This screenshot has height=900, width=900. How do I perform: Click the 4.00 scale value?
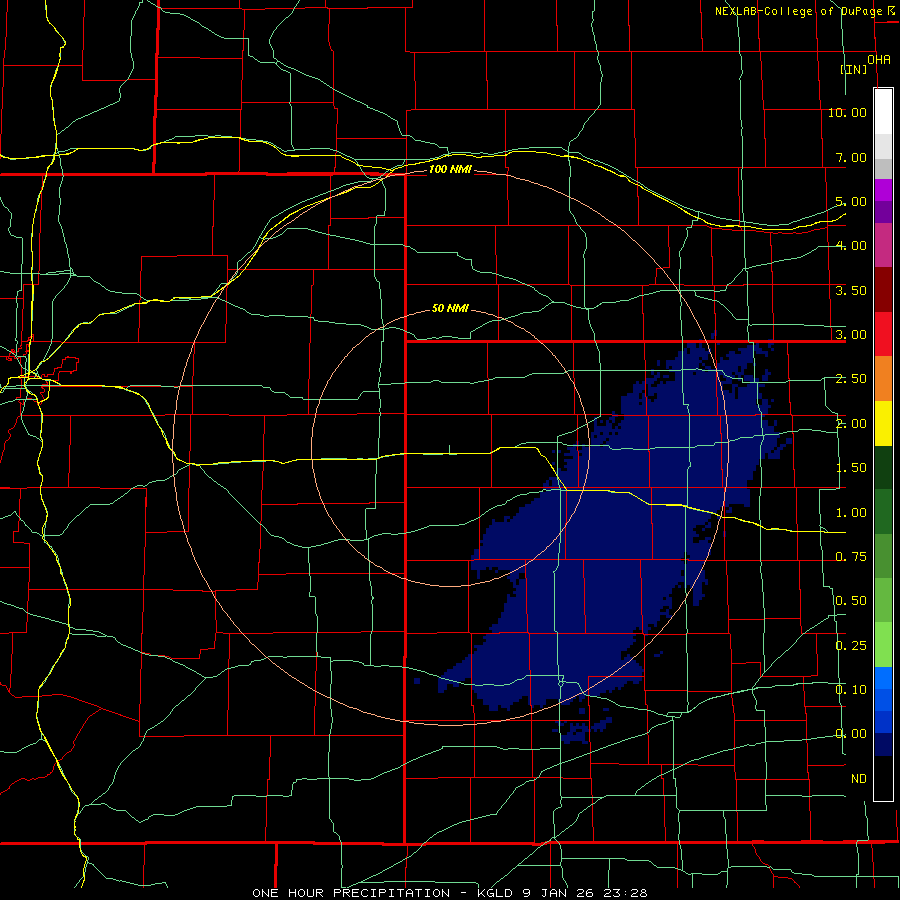(x=851, y=246)
